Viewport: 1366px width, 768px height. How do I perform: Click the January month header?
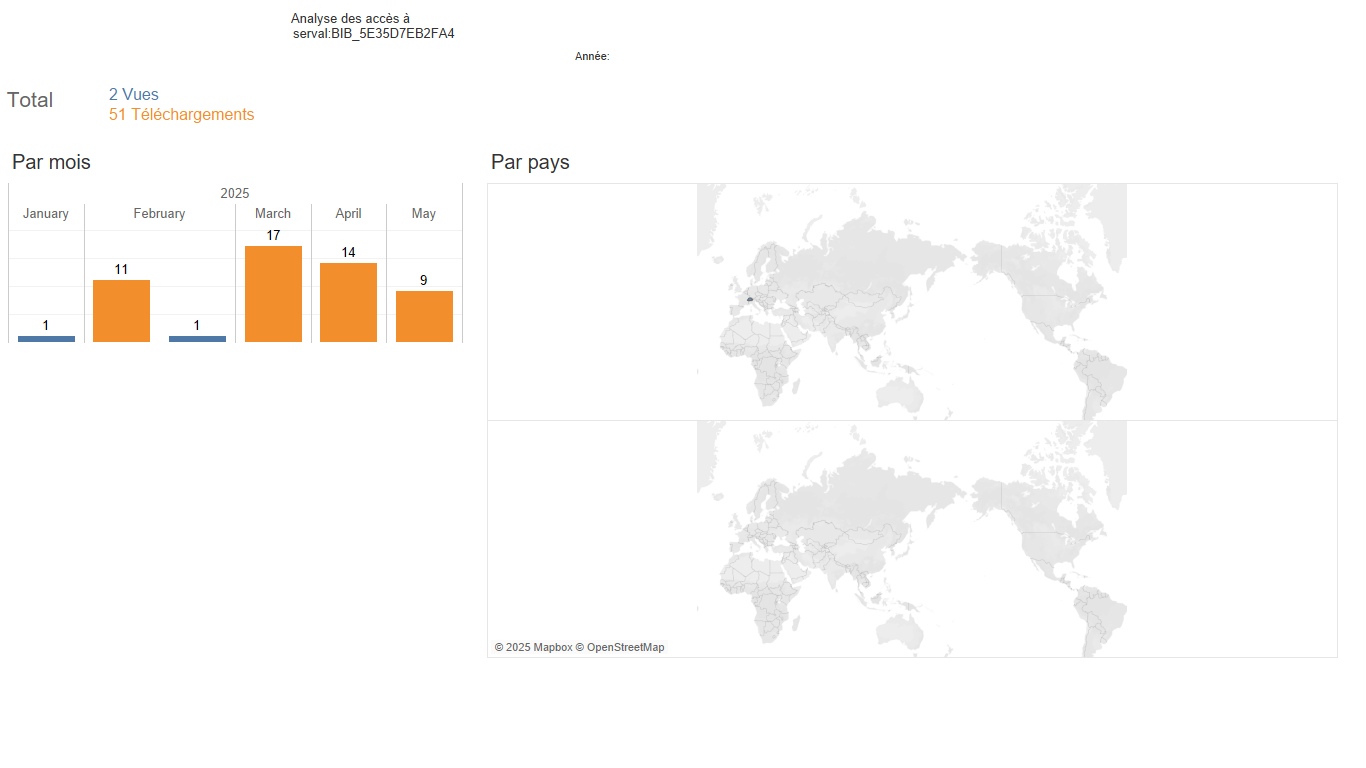[46, 213]
